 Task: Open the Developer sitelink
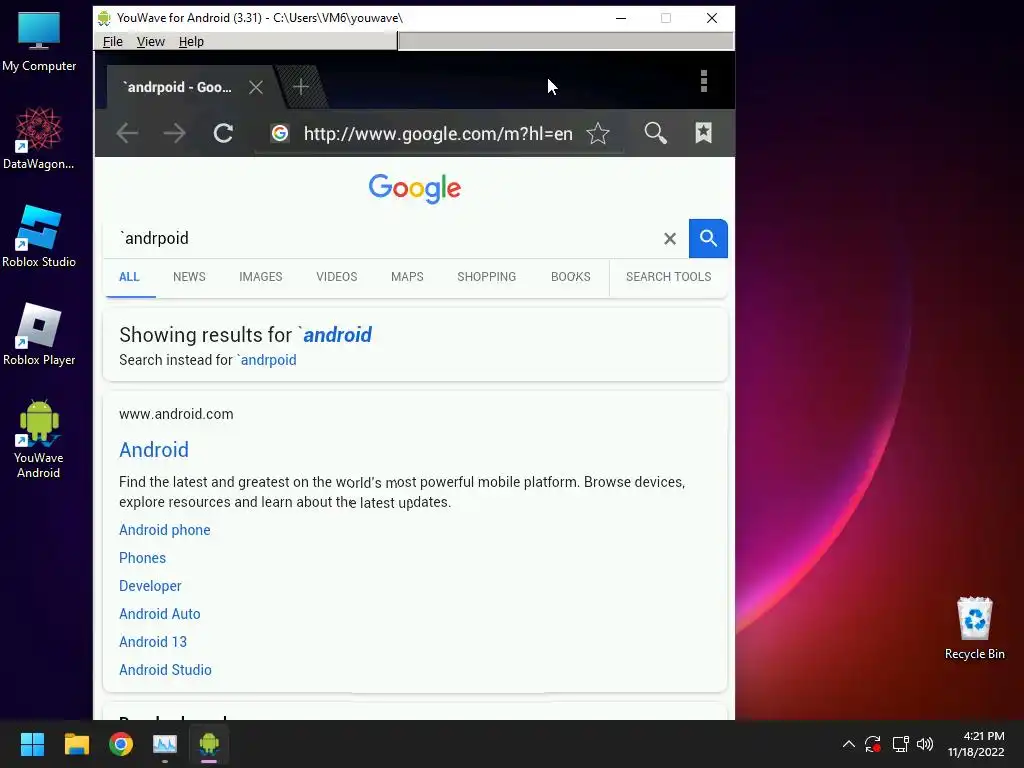click(x=150, y=586)
